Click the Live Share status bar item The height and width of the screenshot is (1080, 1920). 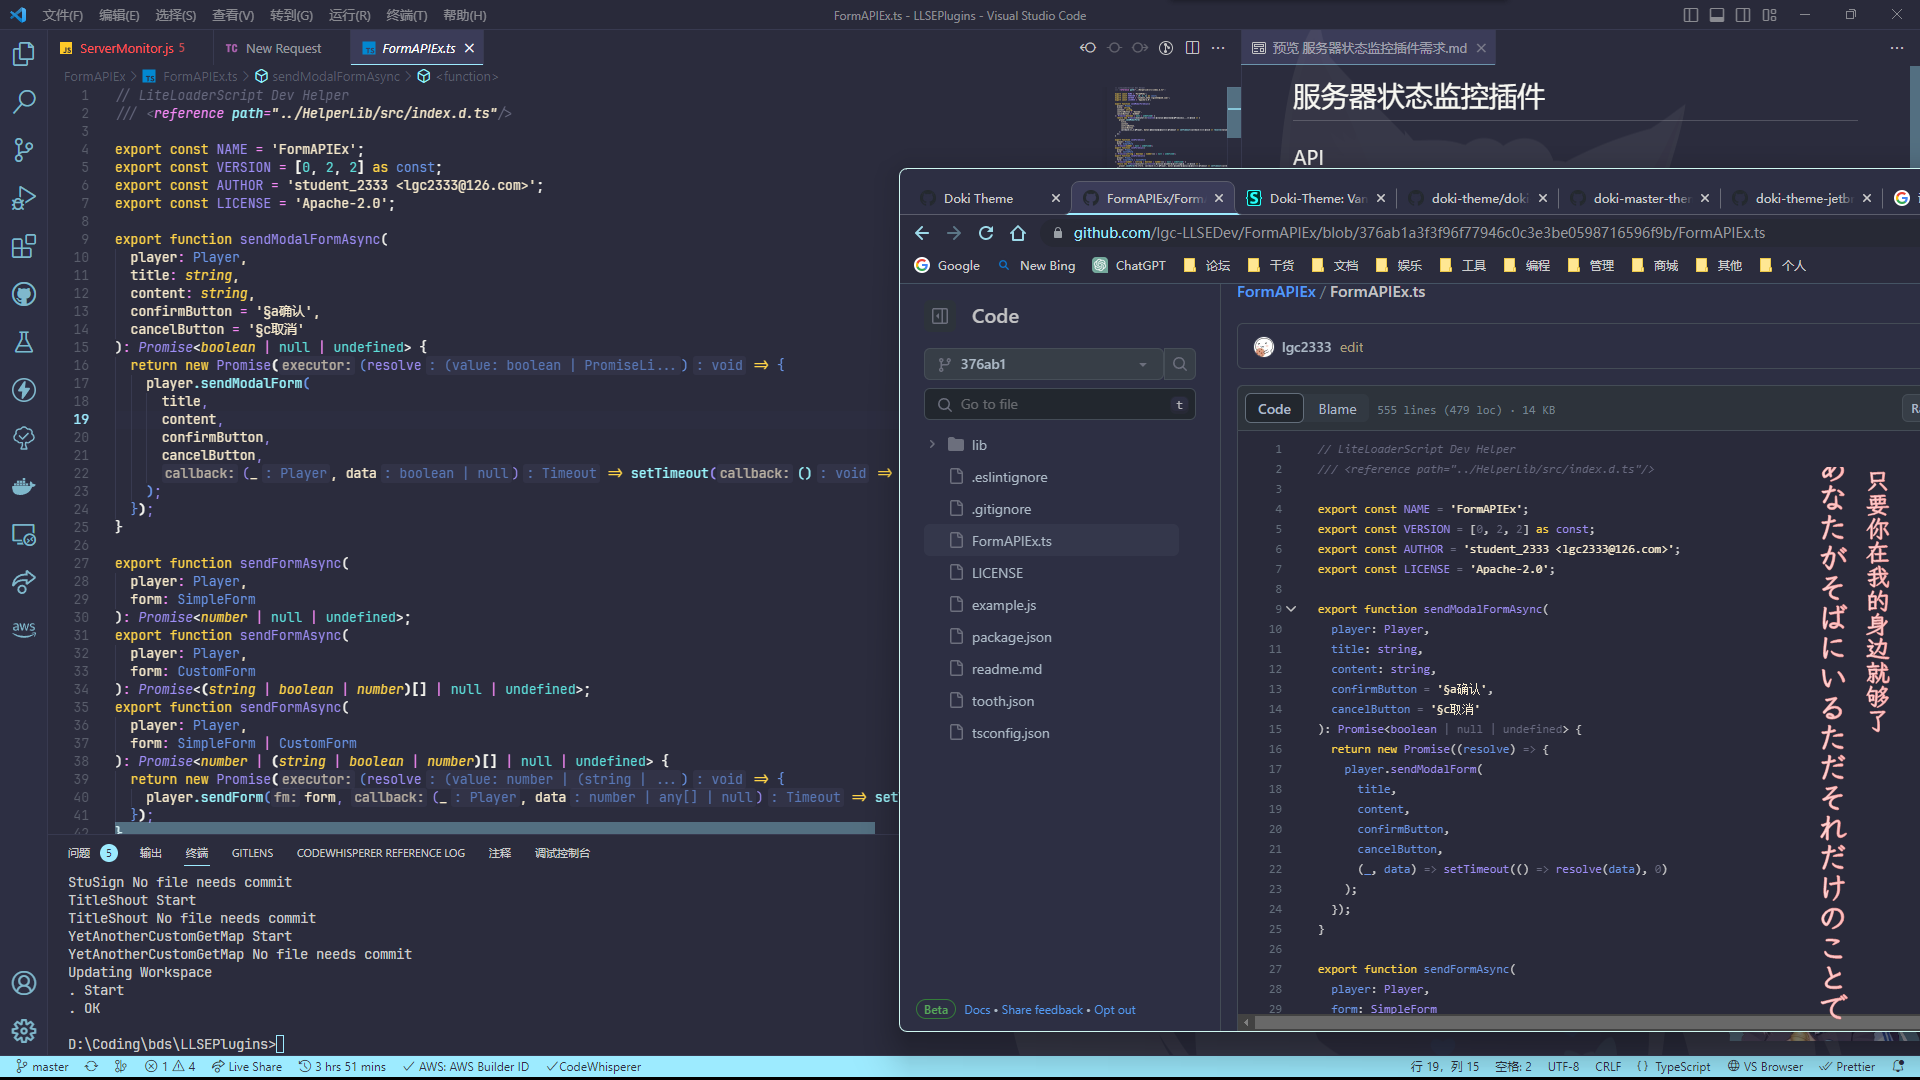246,1066
